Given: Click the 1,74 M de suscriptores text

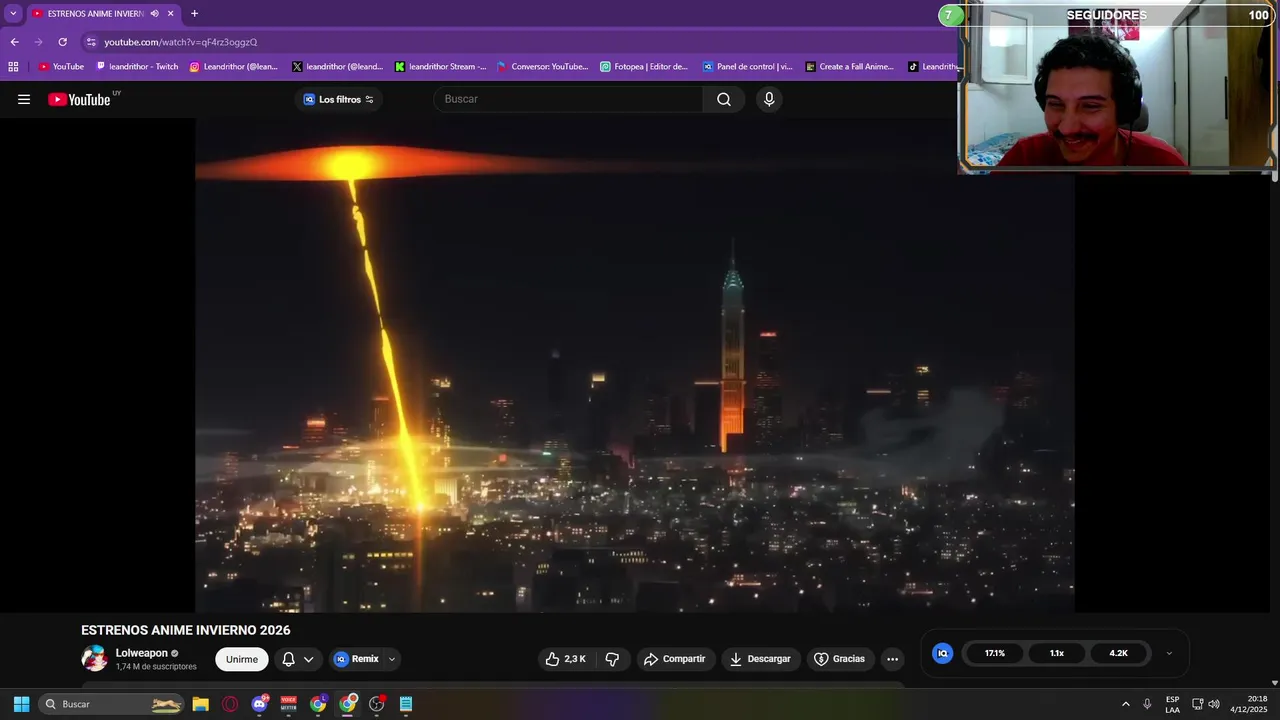Looking at the screenshot, I should [x=156, y=666].
